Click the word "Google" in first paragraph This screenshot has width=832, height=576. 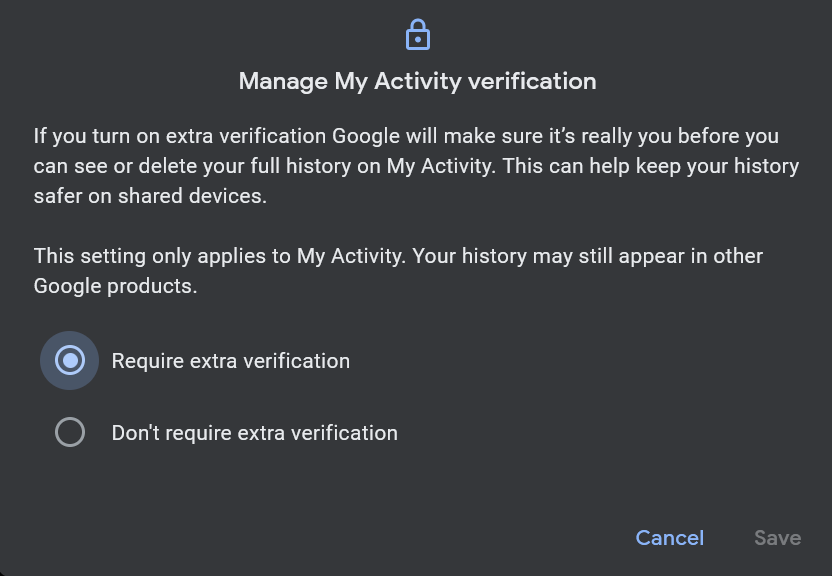(366, 136)
